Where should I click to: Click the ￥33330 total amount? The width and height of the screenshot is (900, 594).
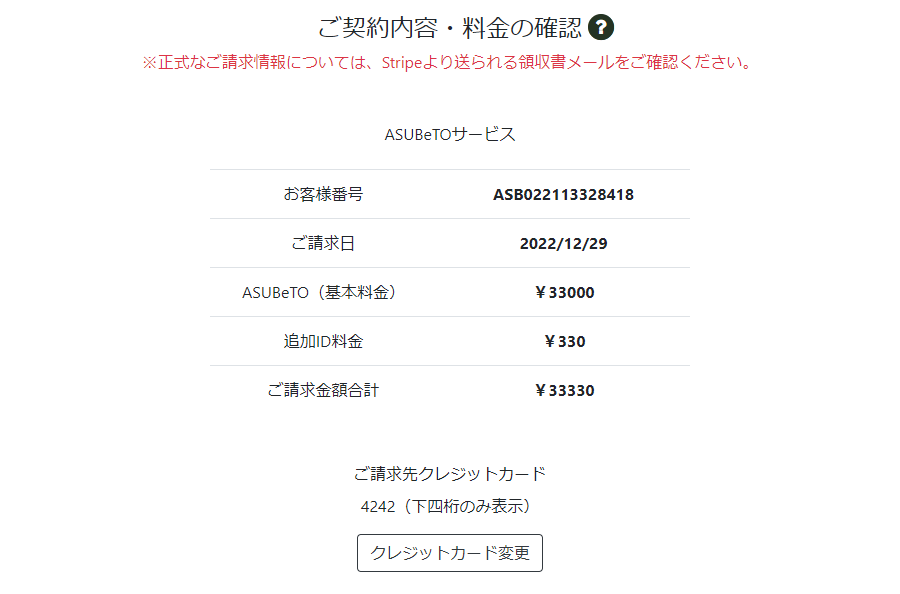[x=564, y=391]
